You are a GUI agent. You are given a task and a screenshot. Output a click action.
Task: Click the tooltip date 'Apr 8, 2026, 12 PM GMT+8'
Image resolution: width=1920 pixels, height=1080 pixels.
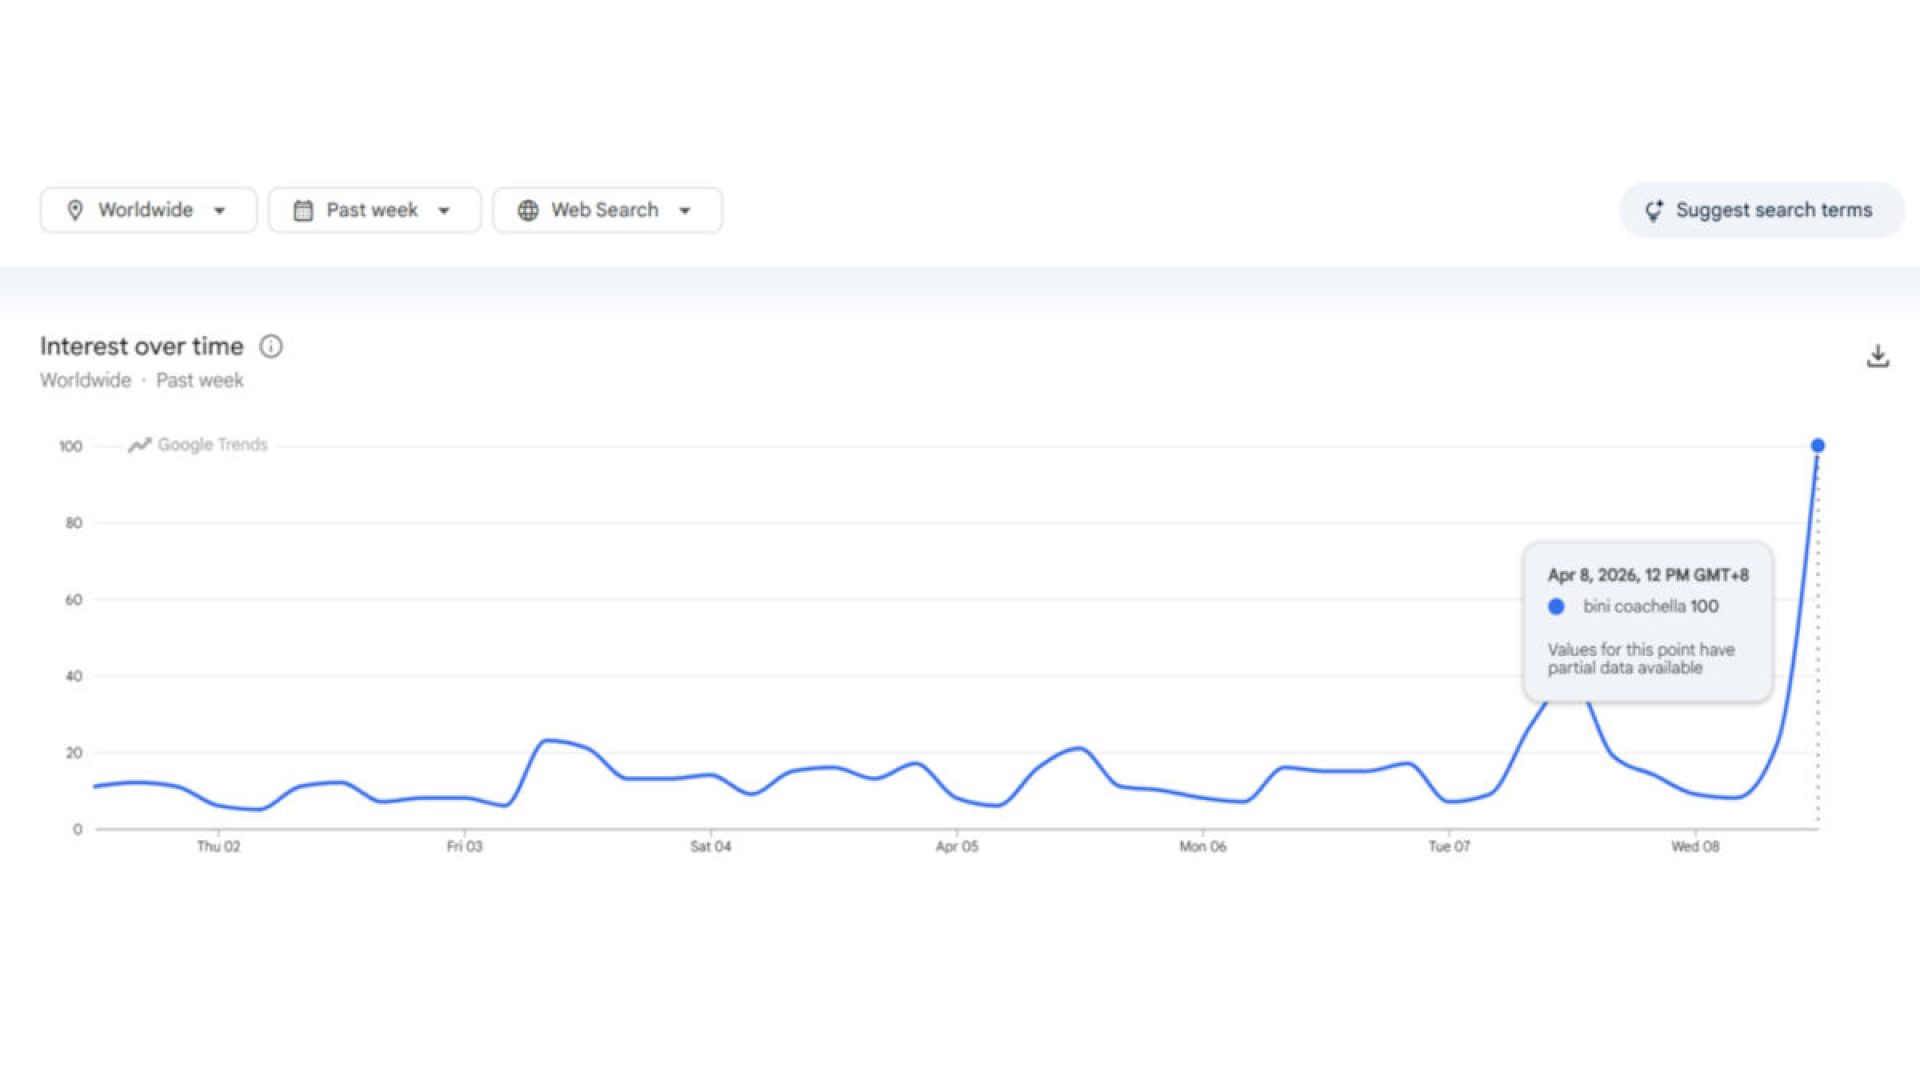(x=1648, y=575)
